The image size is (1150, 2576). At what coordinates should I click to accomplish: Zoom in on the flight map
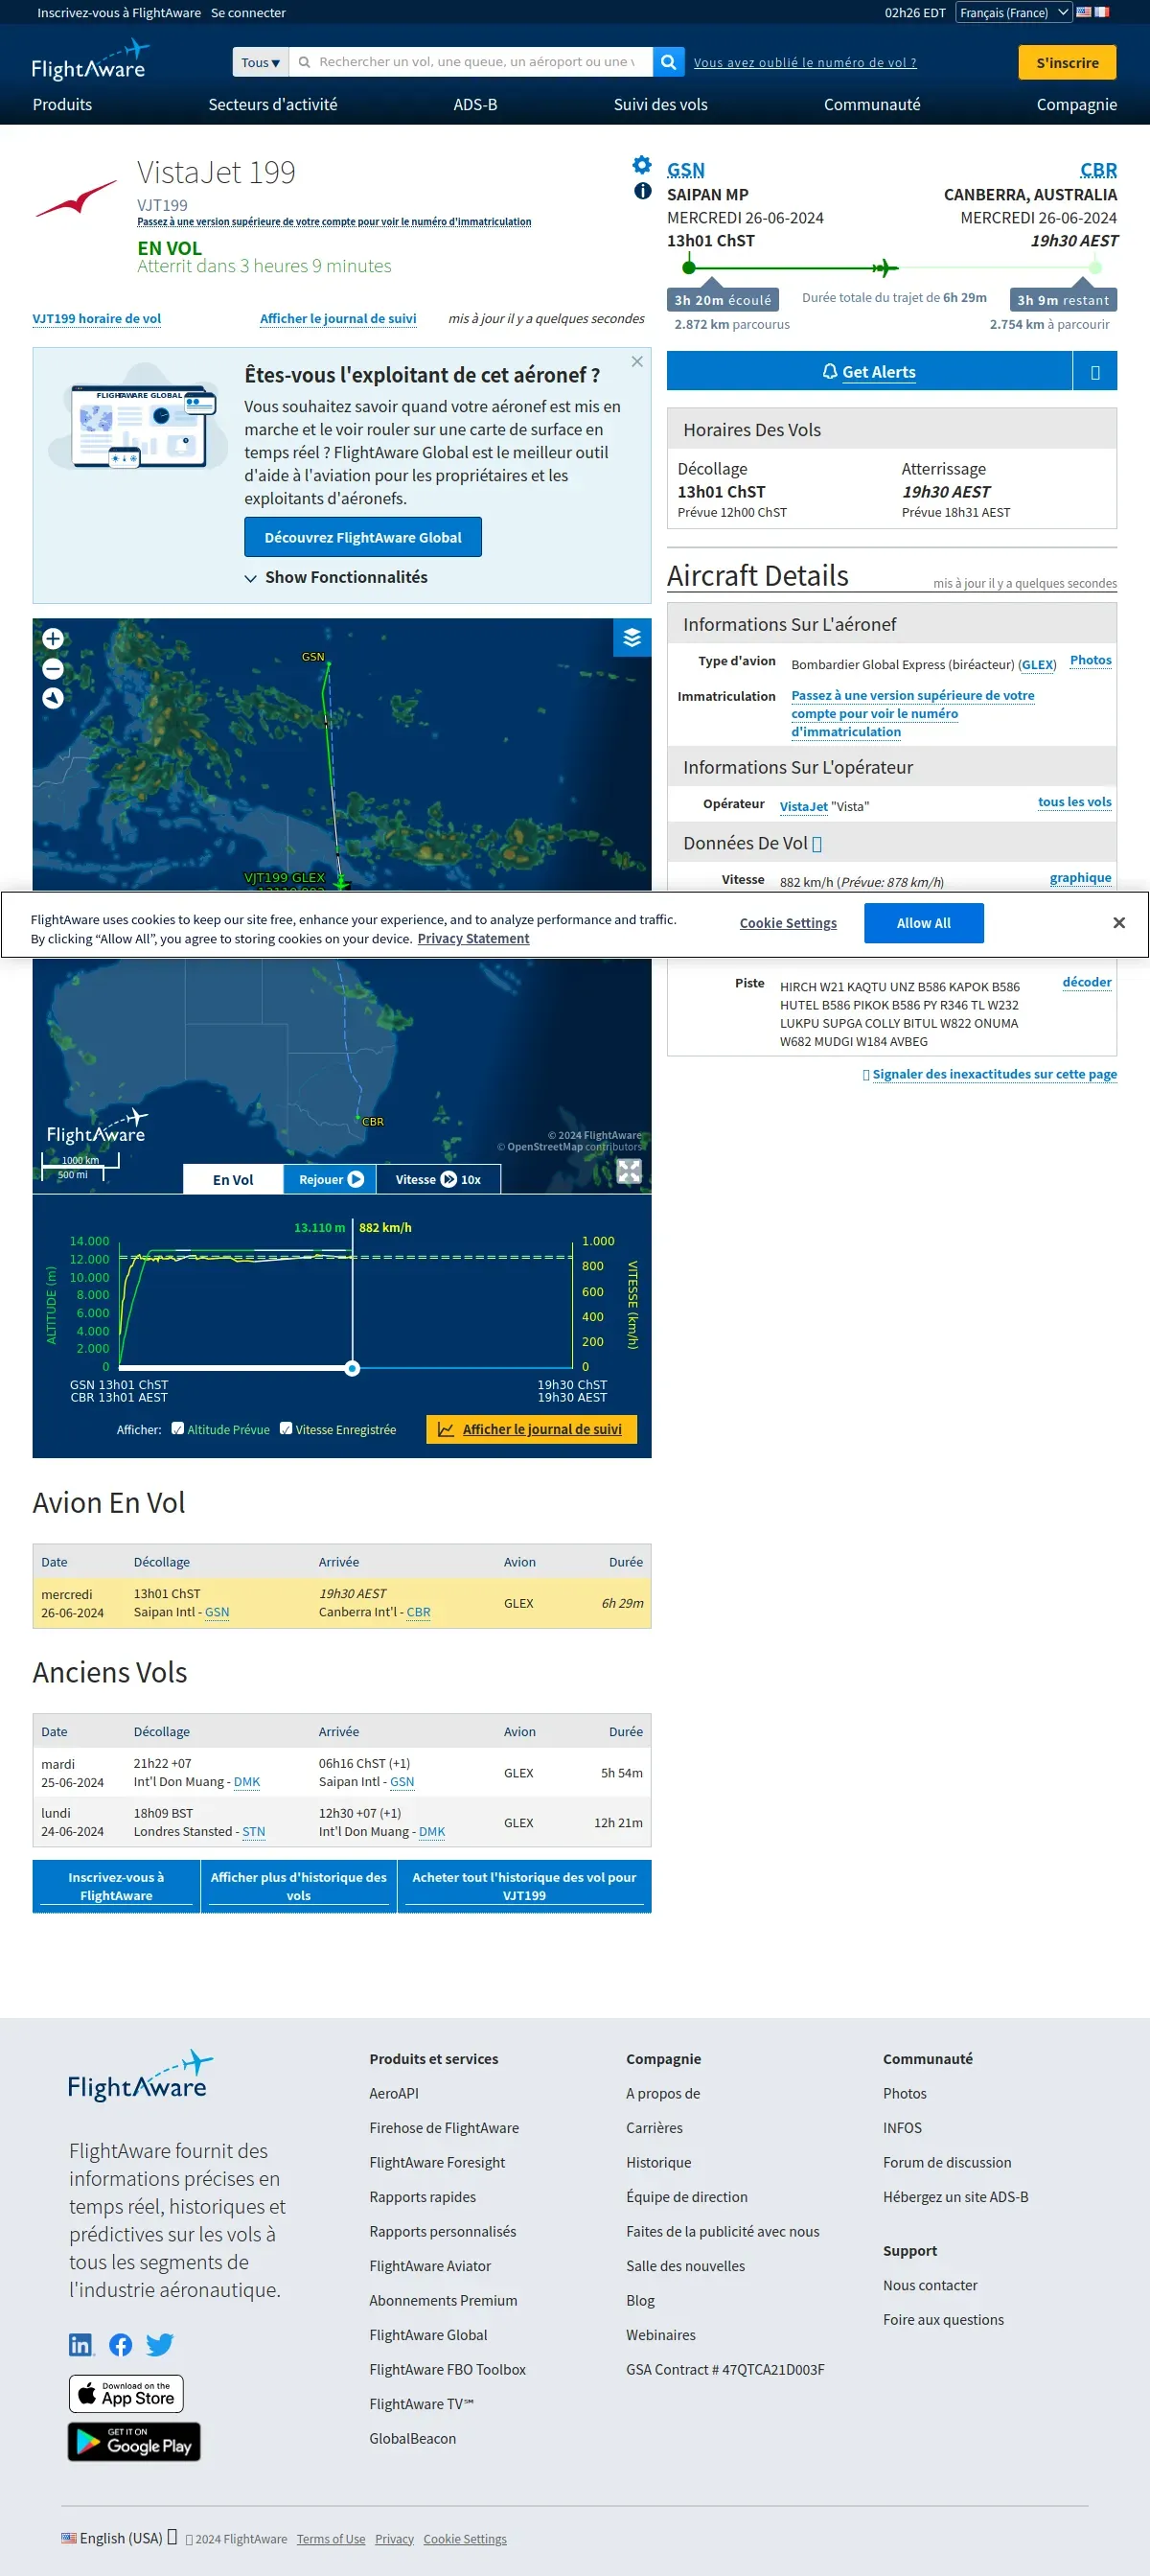click(53, 639)
